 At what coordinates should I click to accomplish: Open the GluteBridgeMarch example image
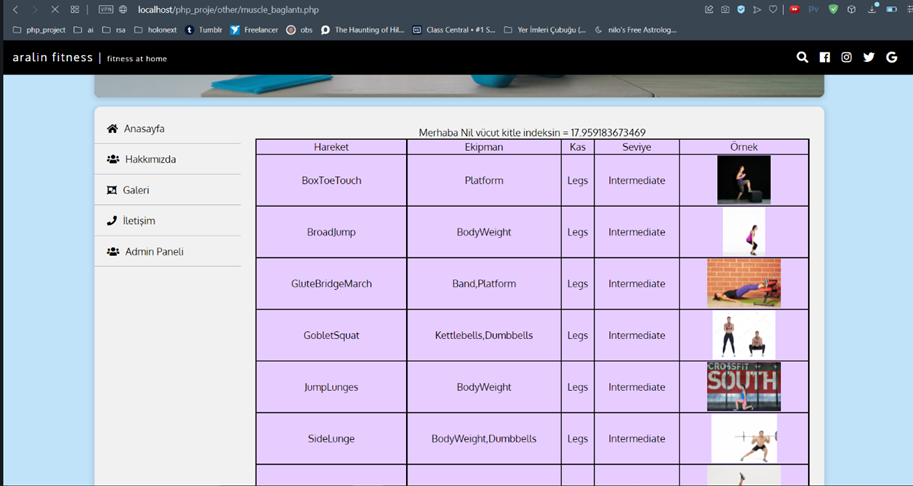coord(744,283)
